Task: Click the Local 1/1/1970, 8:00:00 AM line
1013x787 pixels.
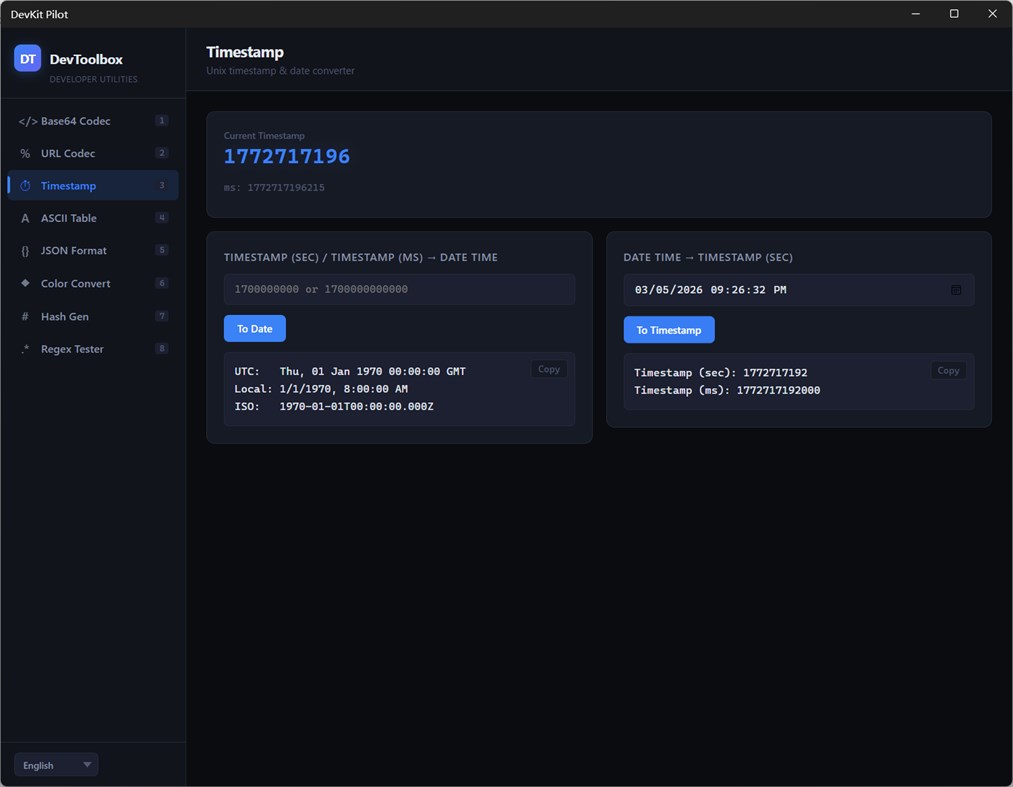Action: point(321,389)
